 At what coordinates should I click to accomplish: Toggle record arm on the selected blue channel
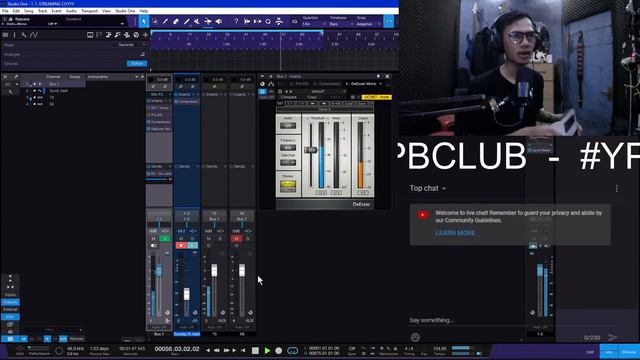click(x=181, y=245)
